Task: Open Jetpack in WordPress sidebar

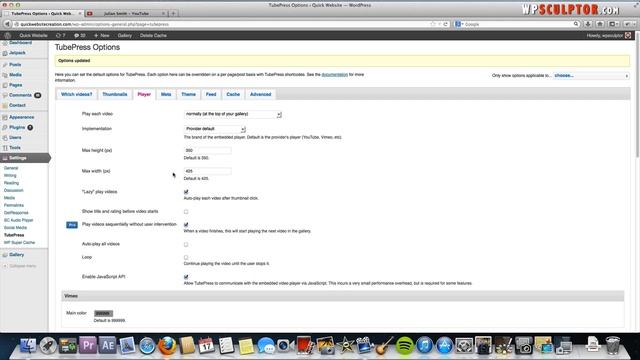Action: [17, 53]
